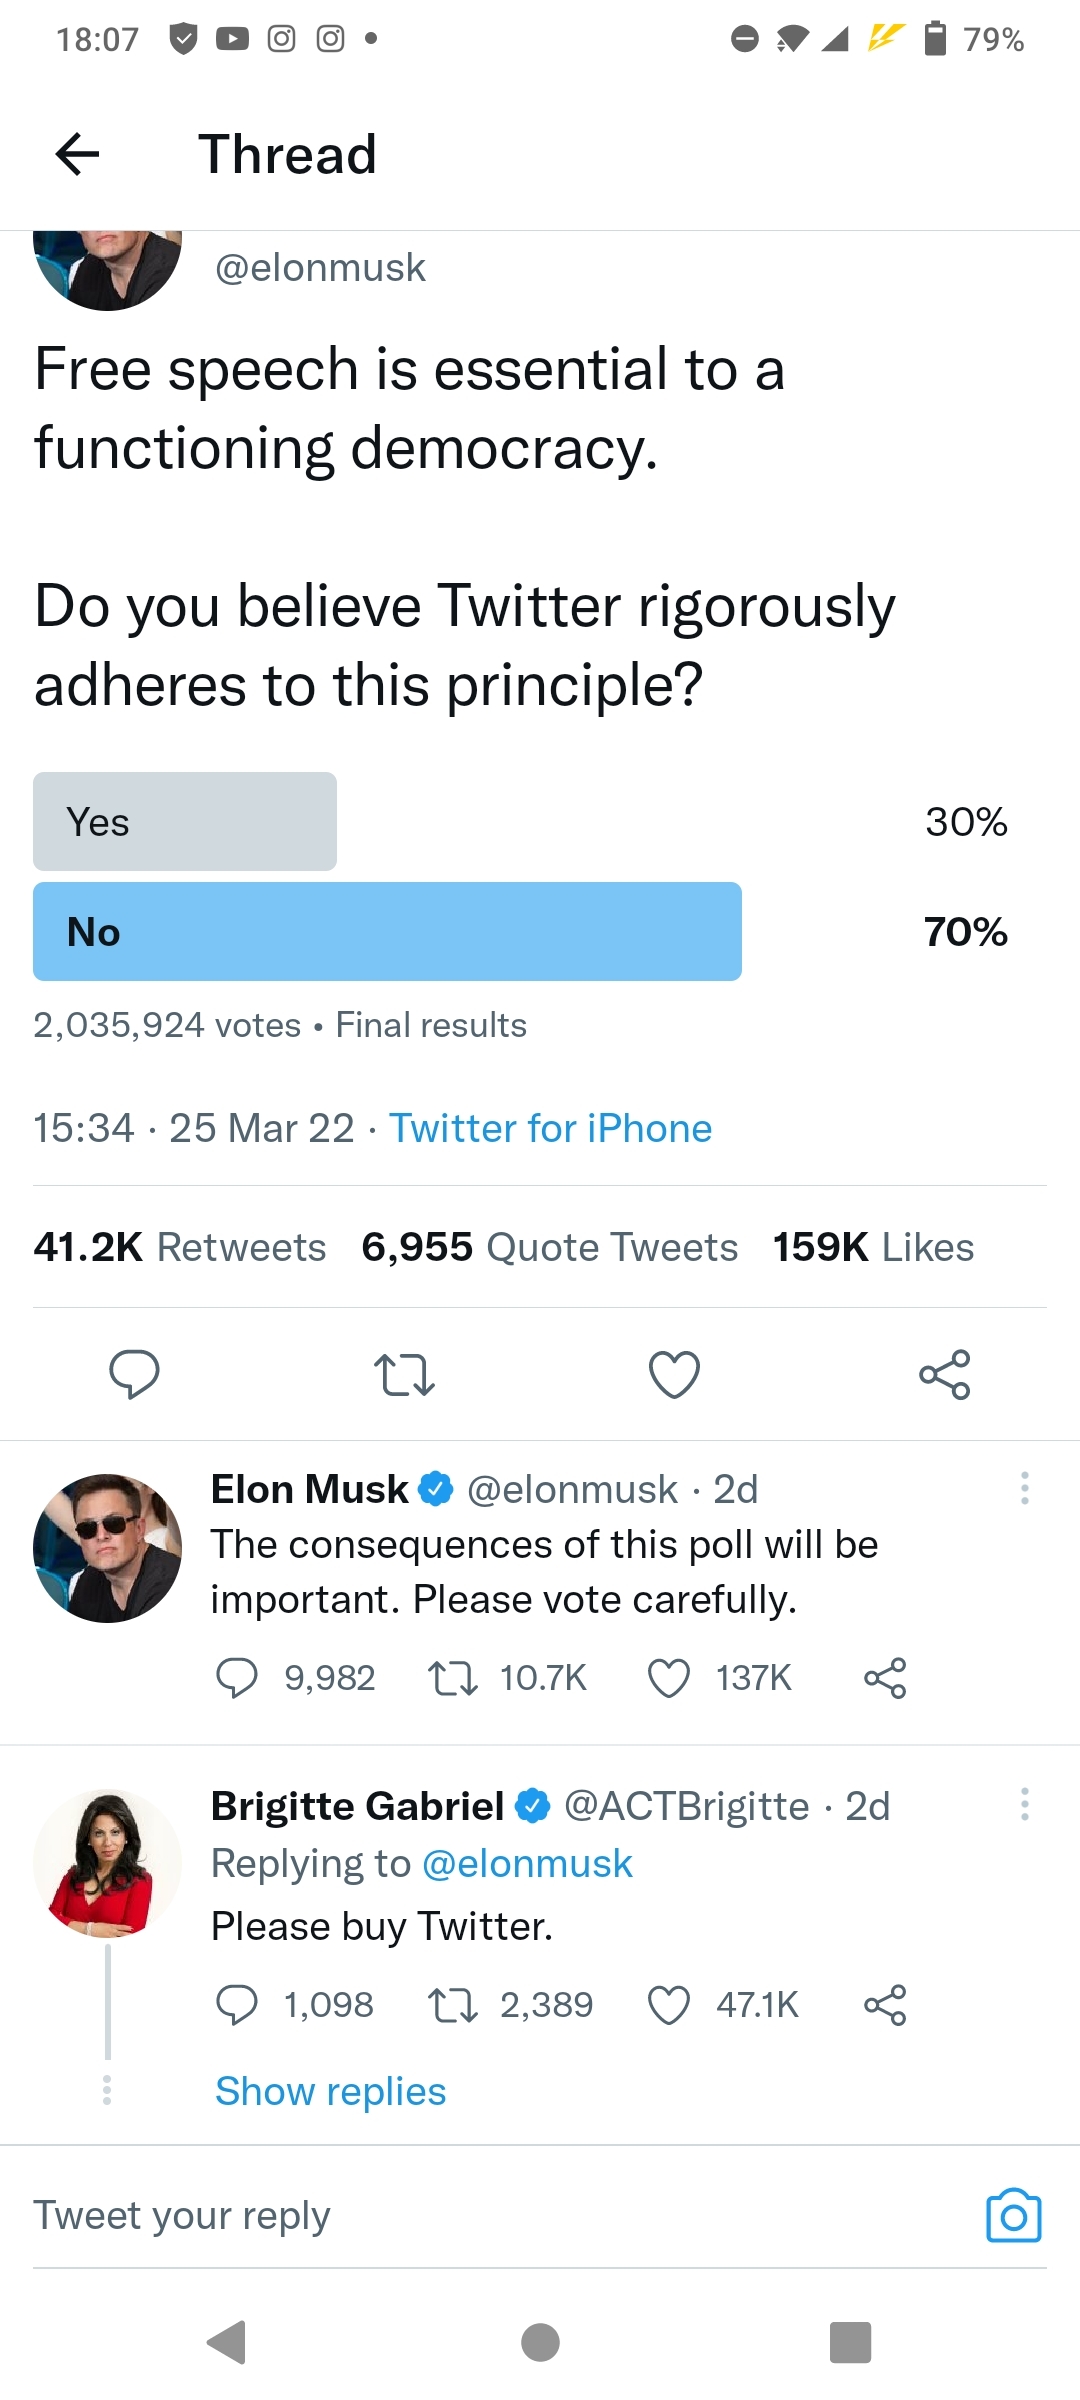Open more options on Brigitte Gabriel's reply
1080x2400 pixels.
tap(1024, 1805)
